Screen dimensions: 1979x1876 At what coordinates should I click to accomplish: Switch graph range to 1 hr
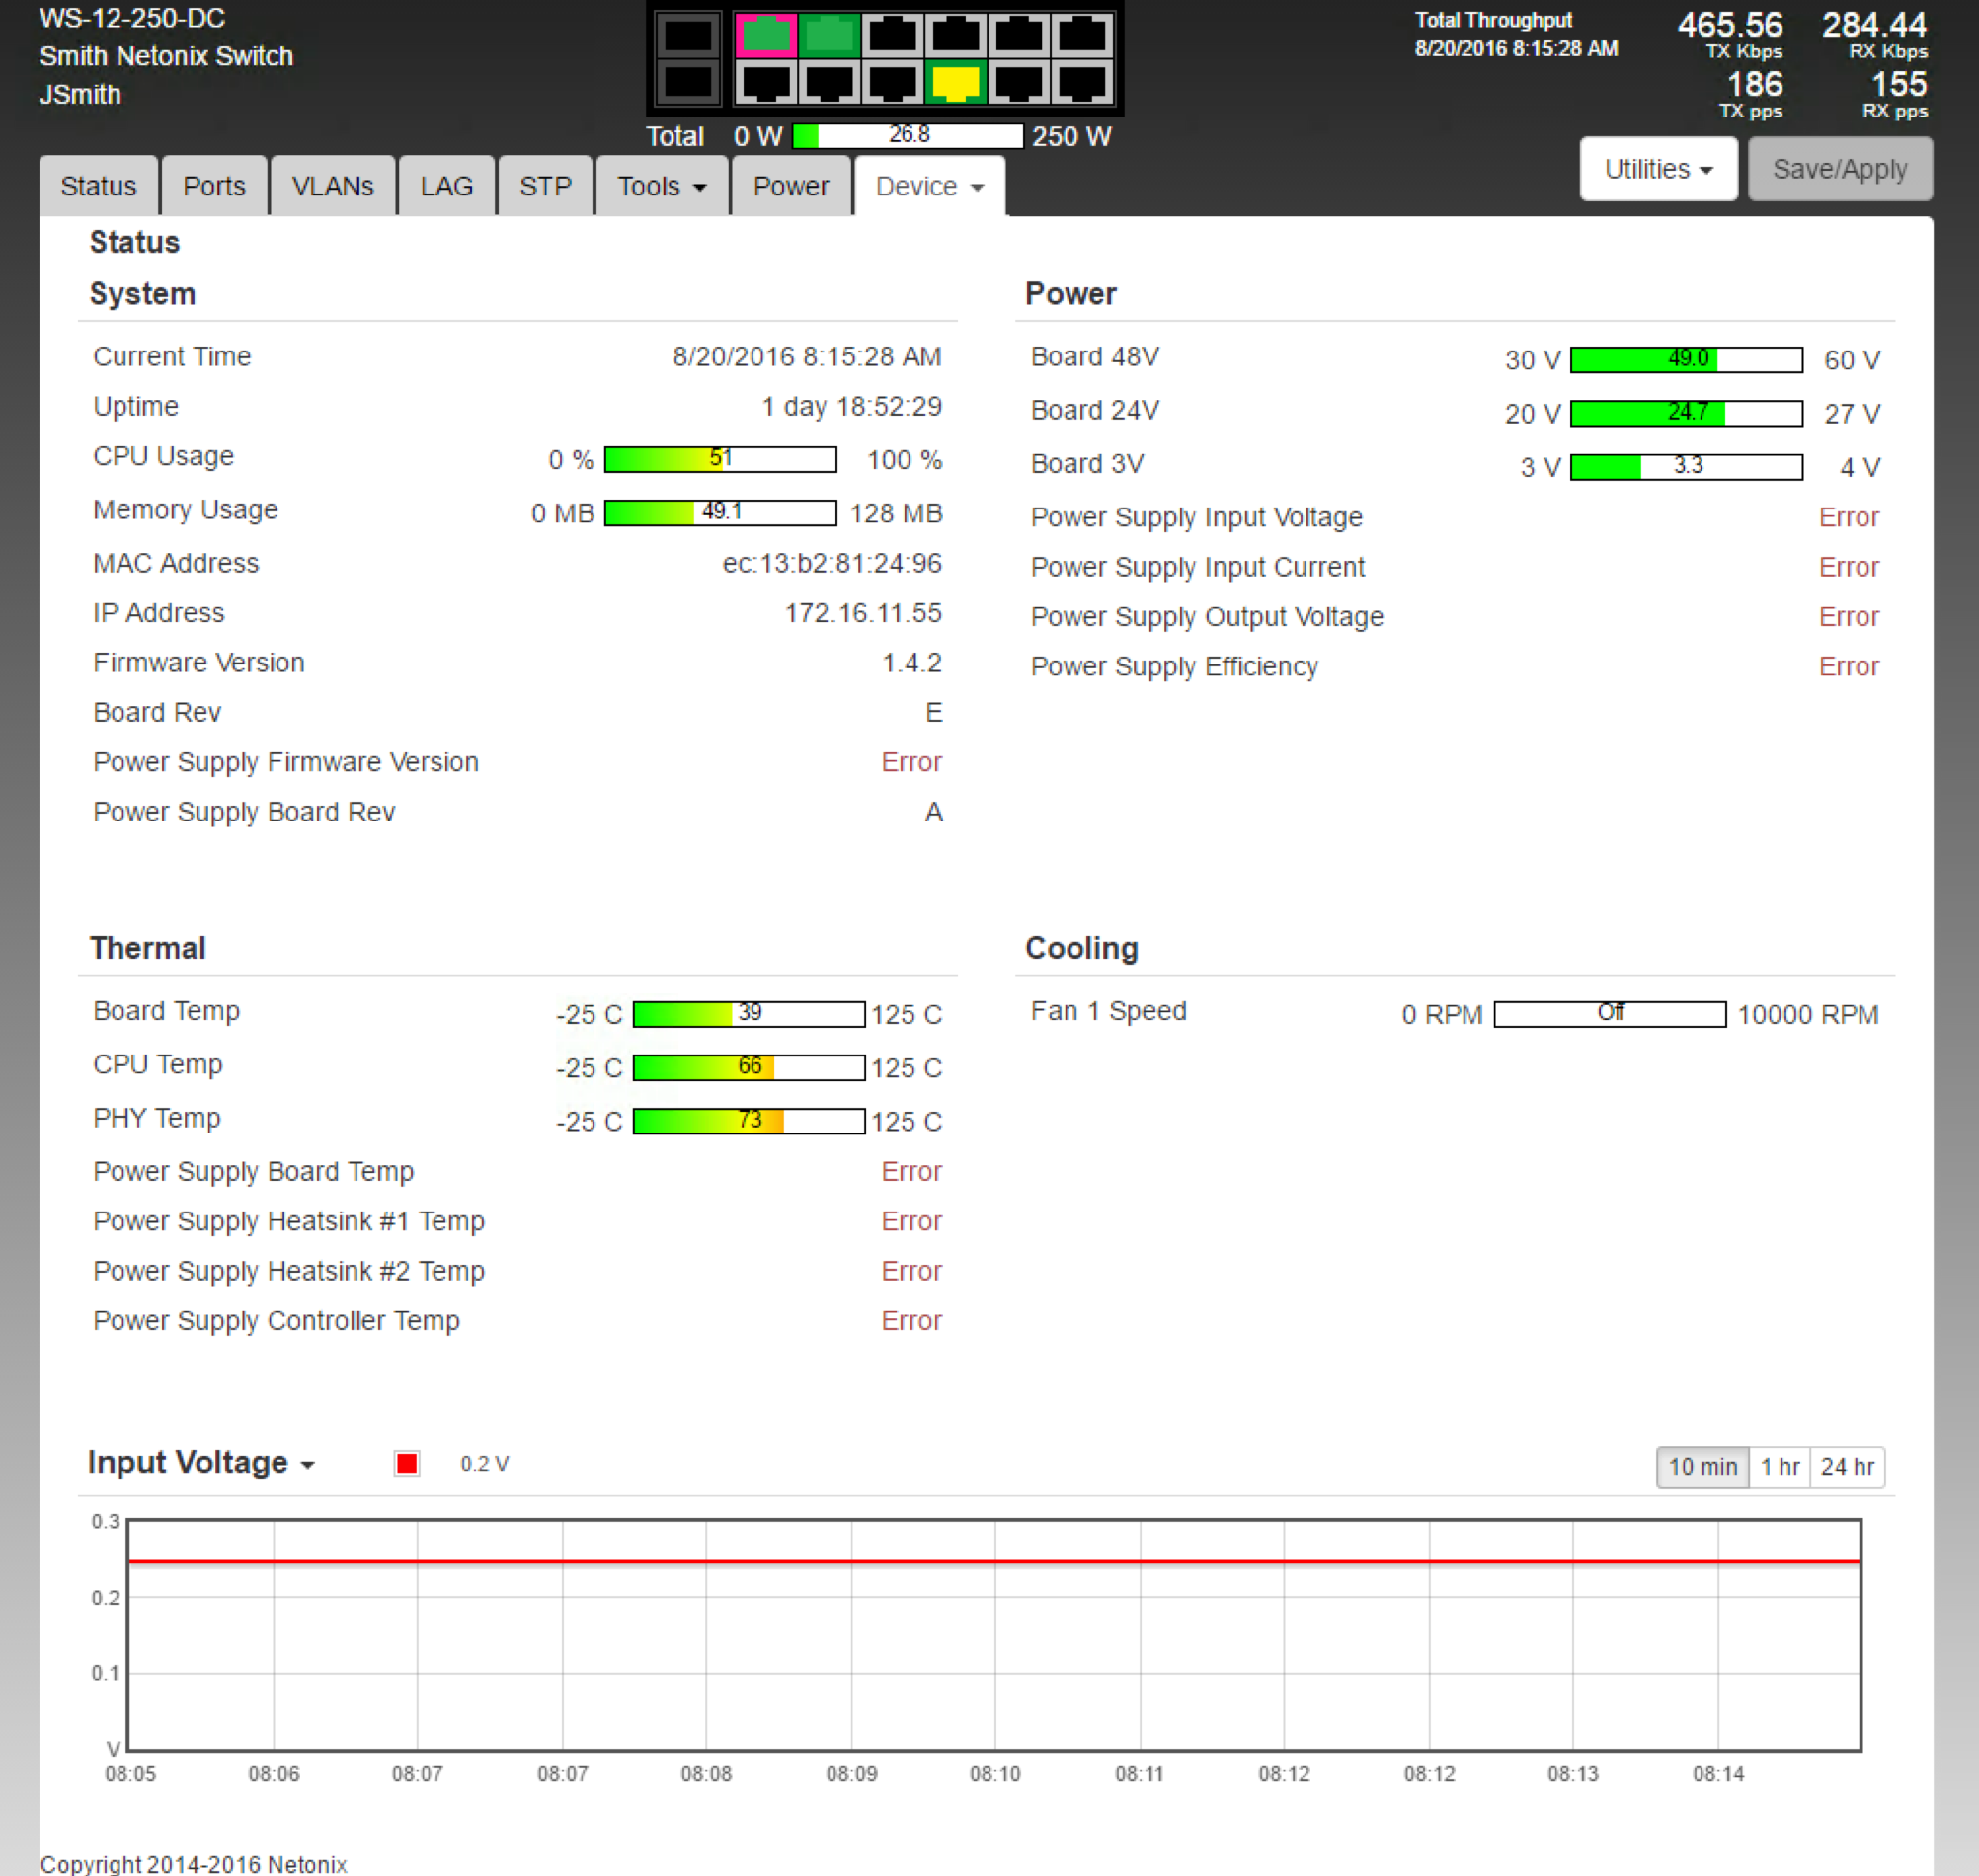[1779, 1467]
